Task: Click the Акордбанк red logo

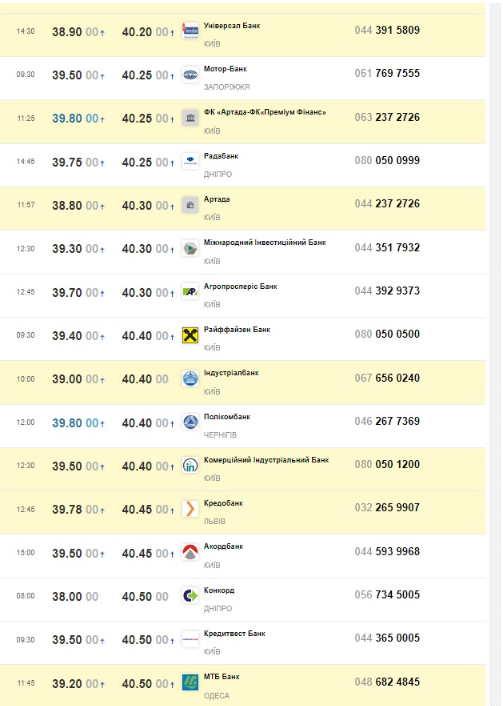Action: pyautogui.click(x=190, y=552)
